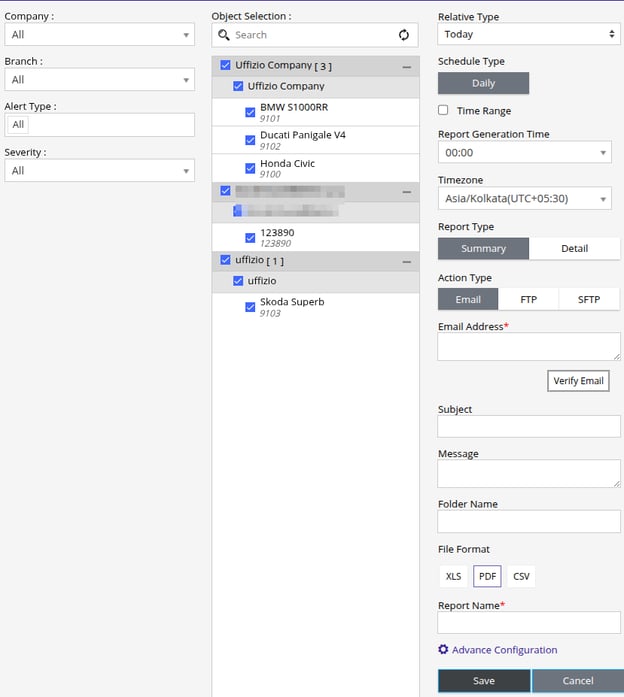
Task: Uncheck the Skoda Superb checkbox
Action: [250, 307]
